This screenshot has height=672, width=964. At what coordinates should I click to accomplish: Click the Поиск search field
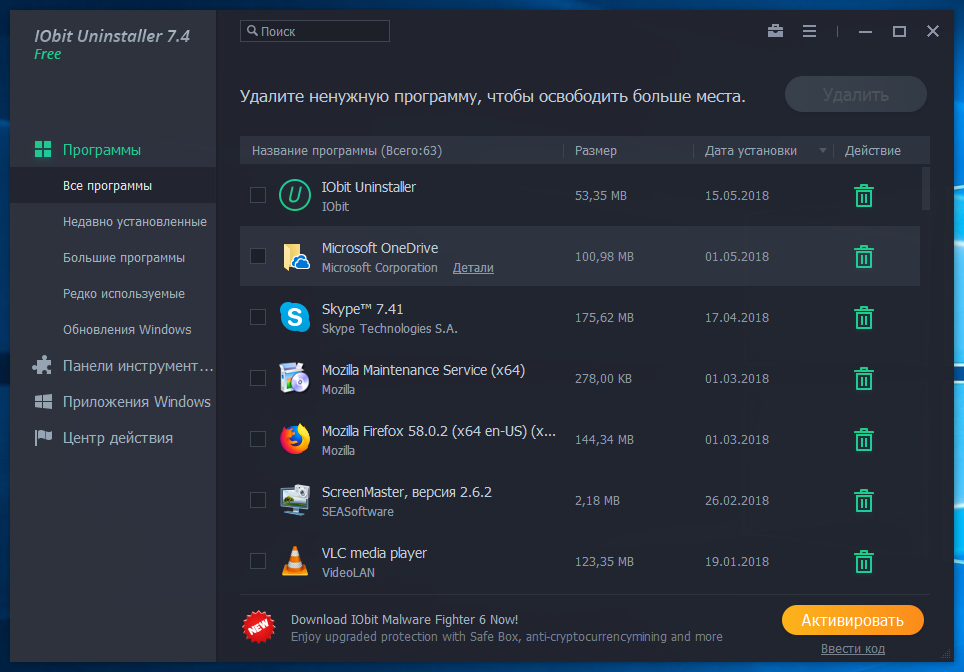coord(315,32)
